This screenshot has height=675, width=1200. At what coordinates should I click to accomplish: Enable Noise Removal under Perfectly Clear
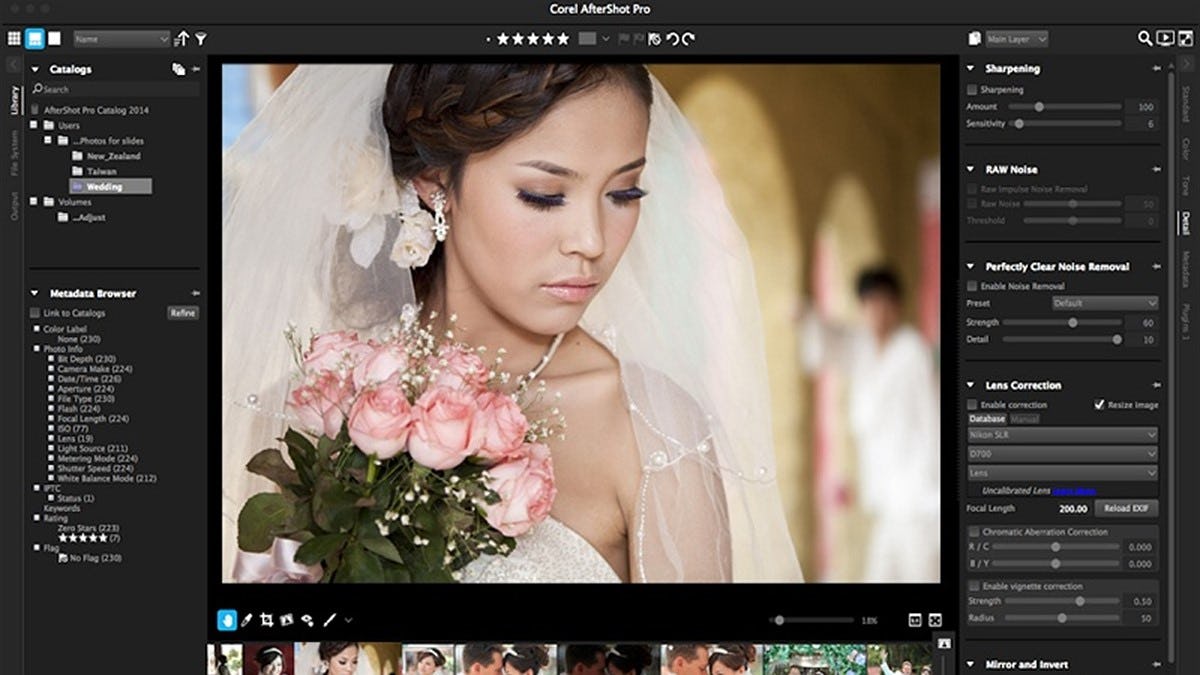972,285
